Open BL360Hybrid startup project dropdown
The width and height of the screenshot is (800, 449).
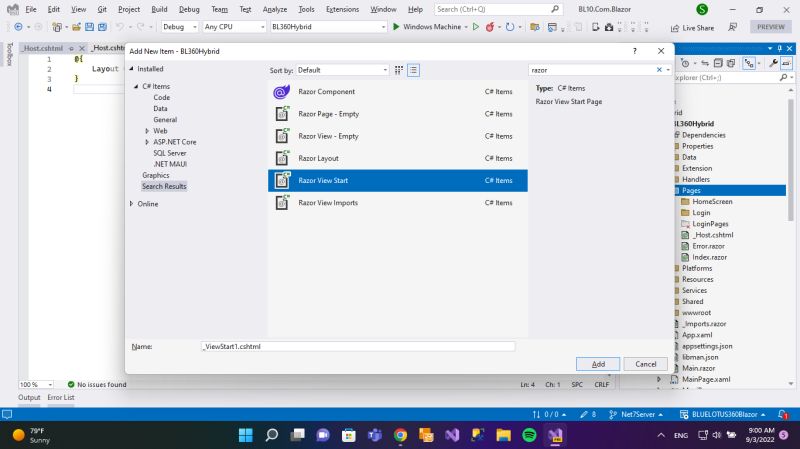click(x=328, y=27)
